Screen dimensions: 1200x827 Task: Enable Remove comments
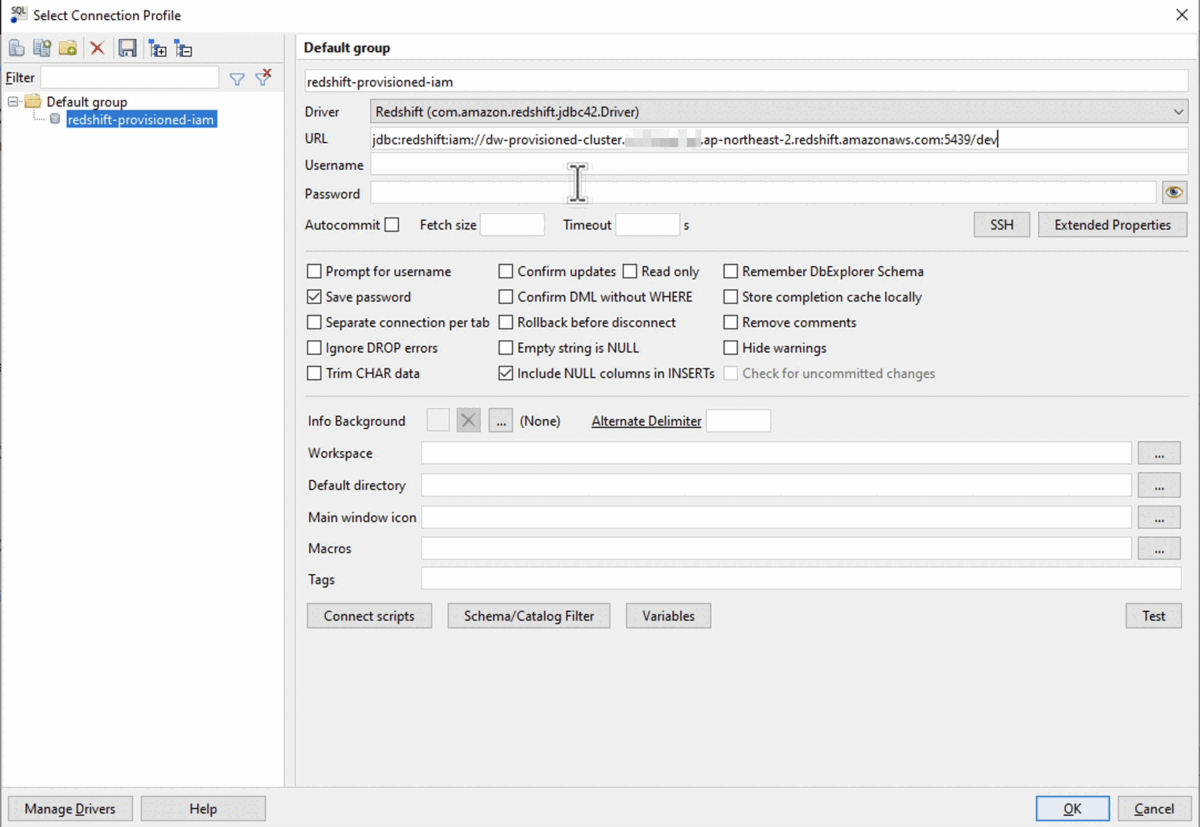click(x=731, y=322)
